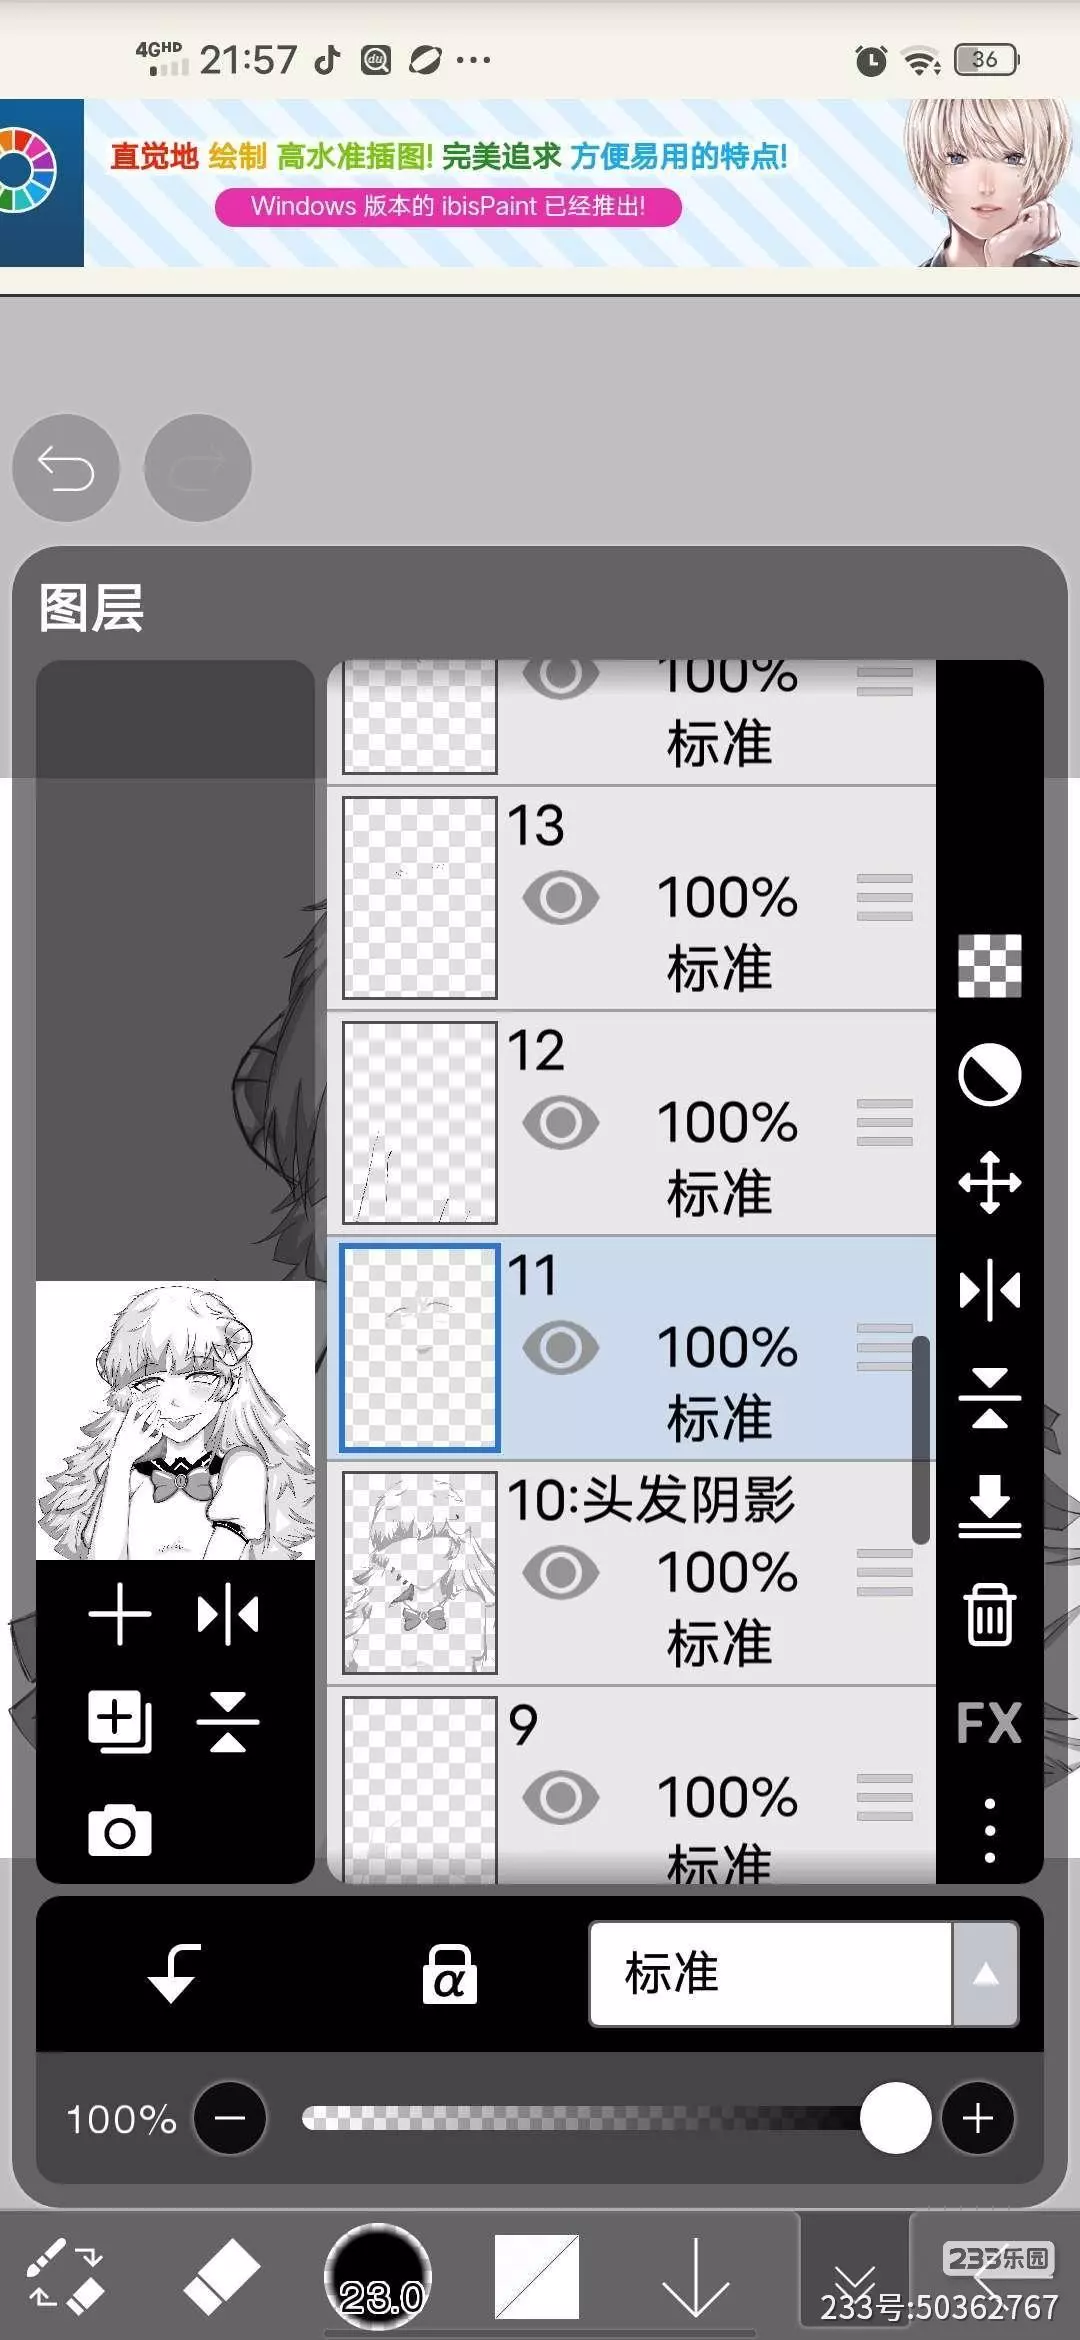This screenshot has width=1080, height=2340.
Task: Increase opacity with plus button
Action: point(977,2118)
